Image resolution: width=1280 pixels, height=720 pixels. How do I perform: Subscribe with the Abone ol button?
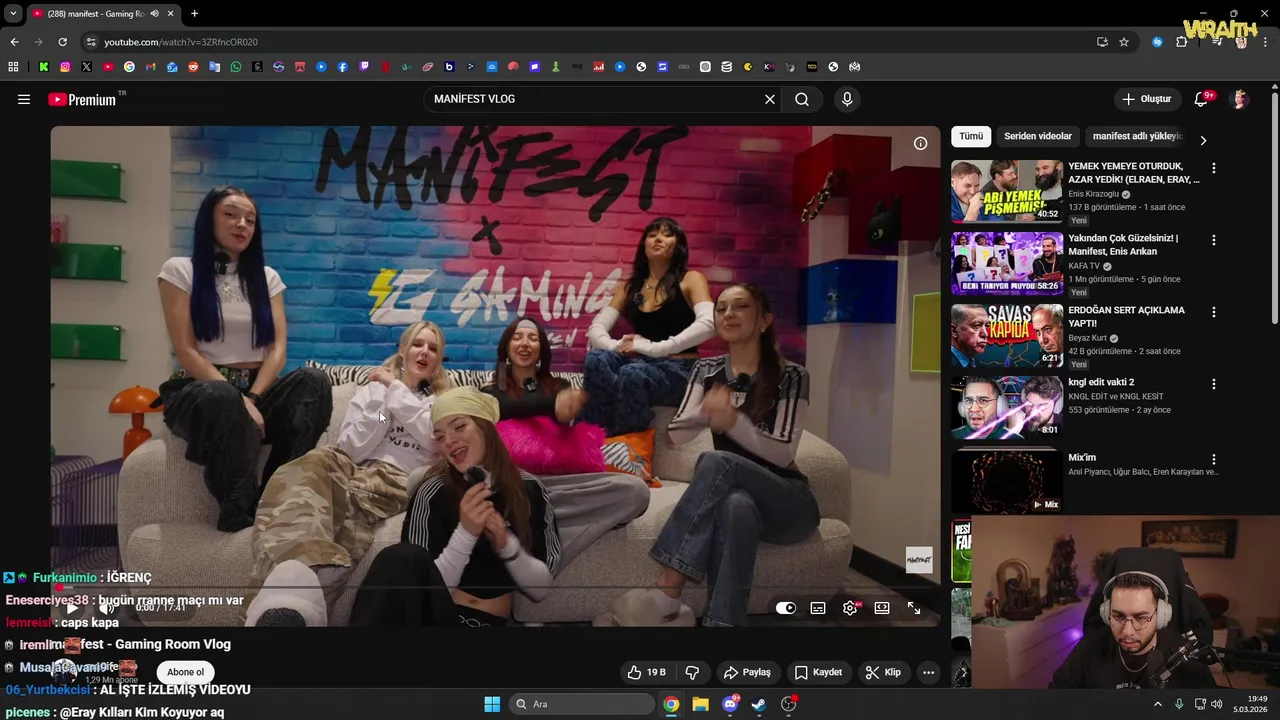point(185,672)
